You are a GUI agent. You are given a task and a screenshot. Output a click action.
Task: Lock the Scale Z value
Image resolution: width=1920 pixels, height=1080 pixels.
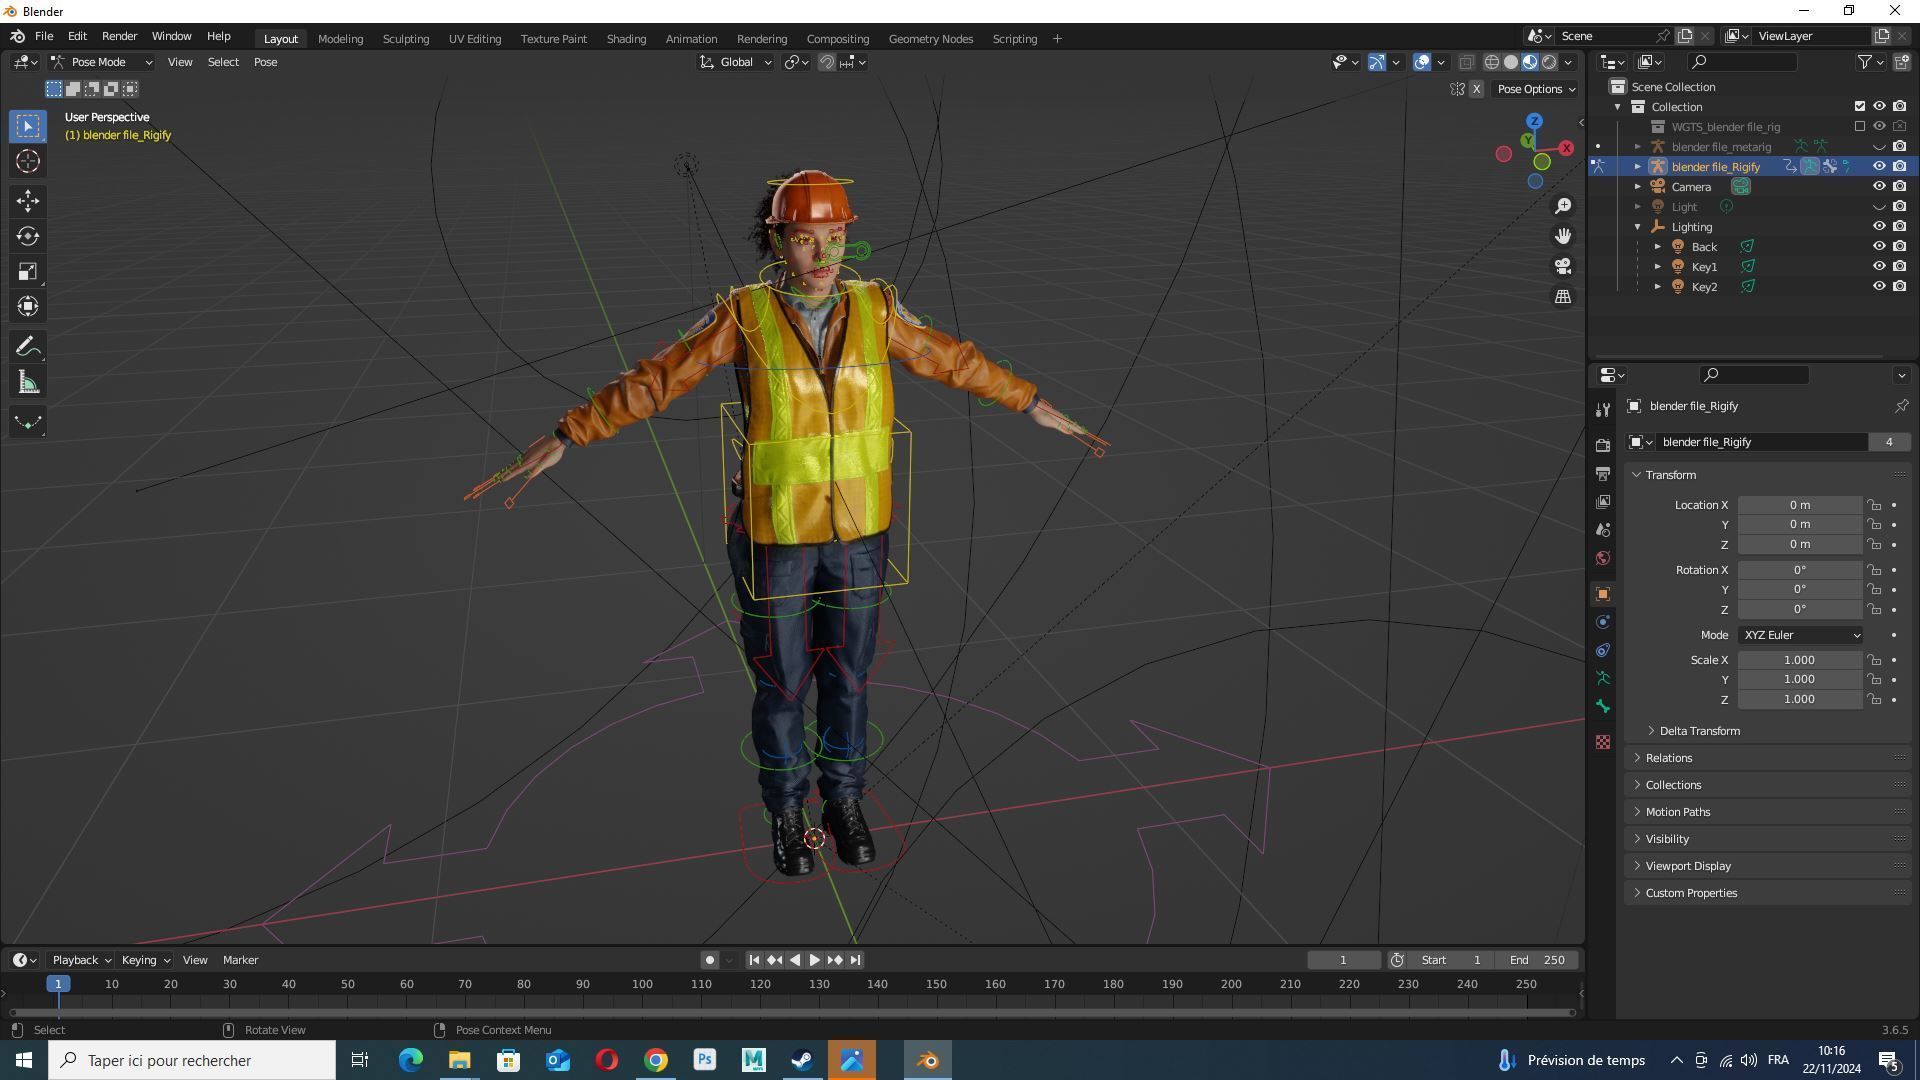point(1874,699)
